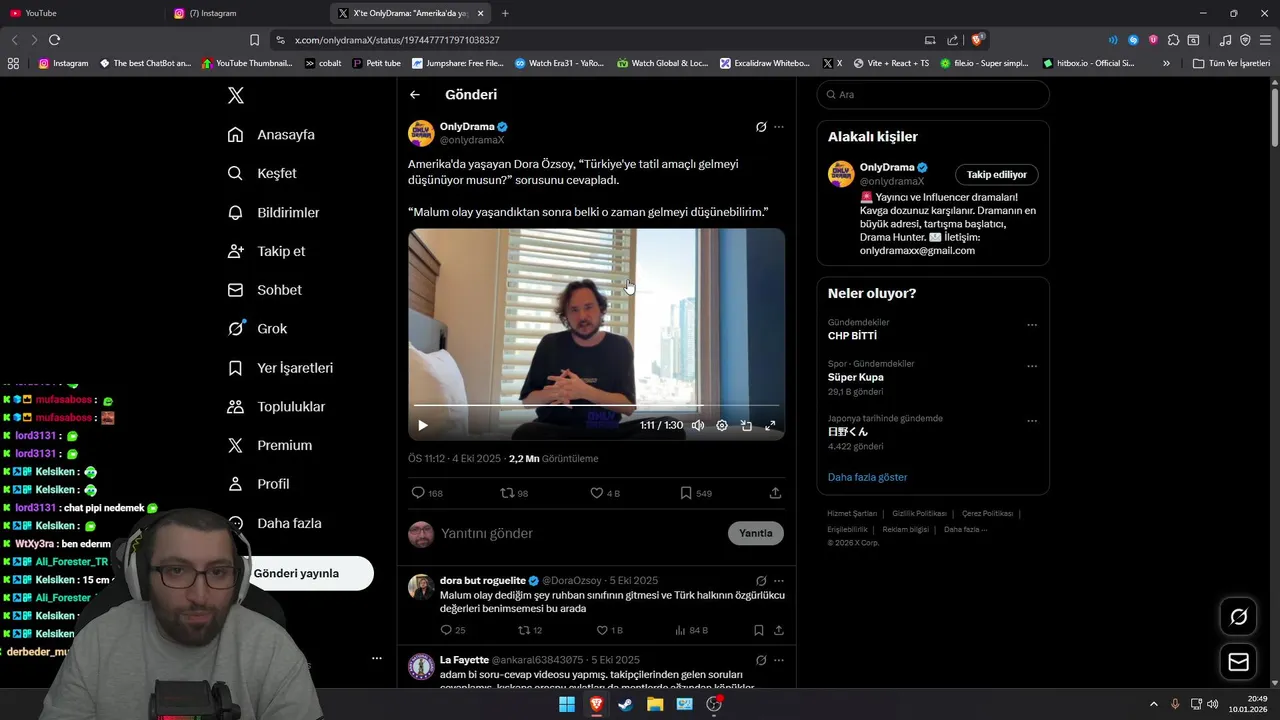Screen dimensions: 1280x720
Task: Play the video
Action: [423, 425]
